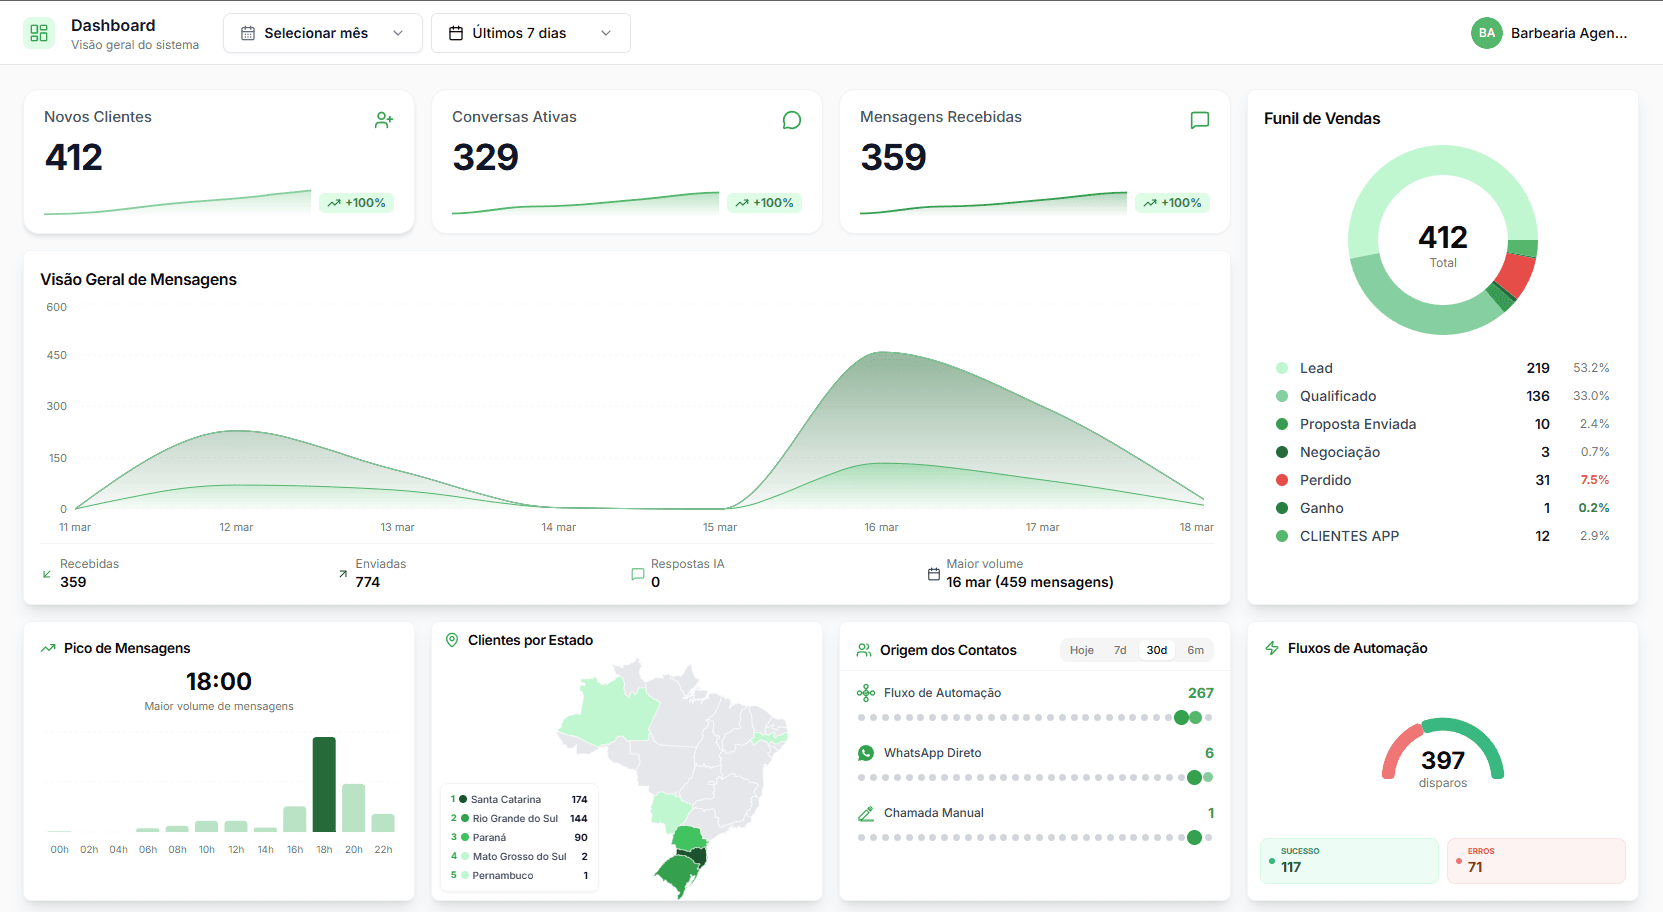Click the green dot next to Lead
1663x912 pixels.
coord(1281,367)
